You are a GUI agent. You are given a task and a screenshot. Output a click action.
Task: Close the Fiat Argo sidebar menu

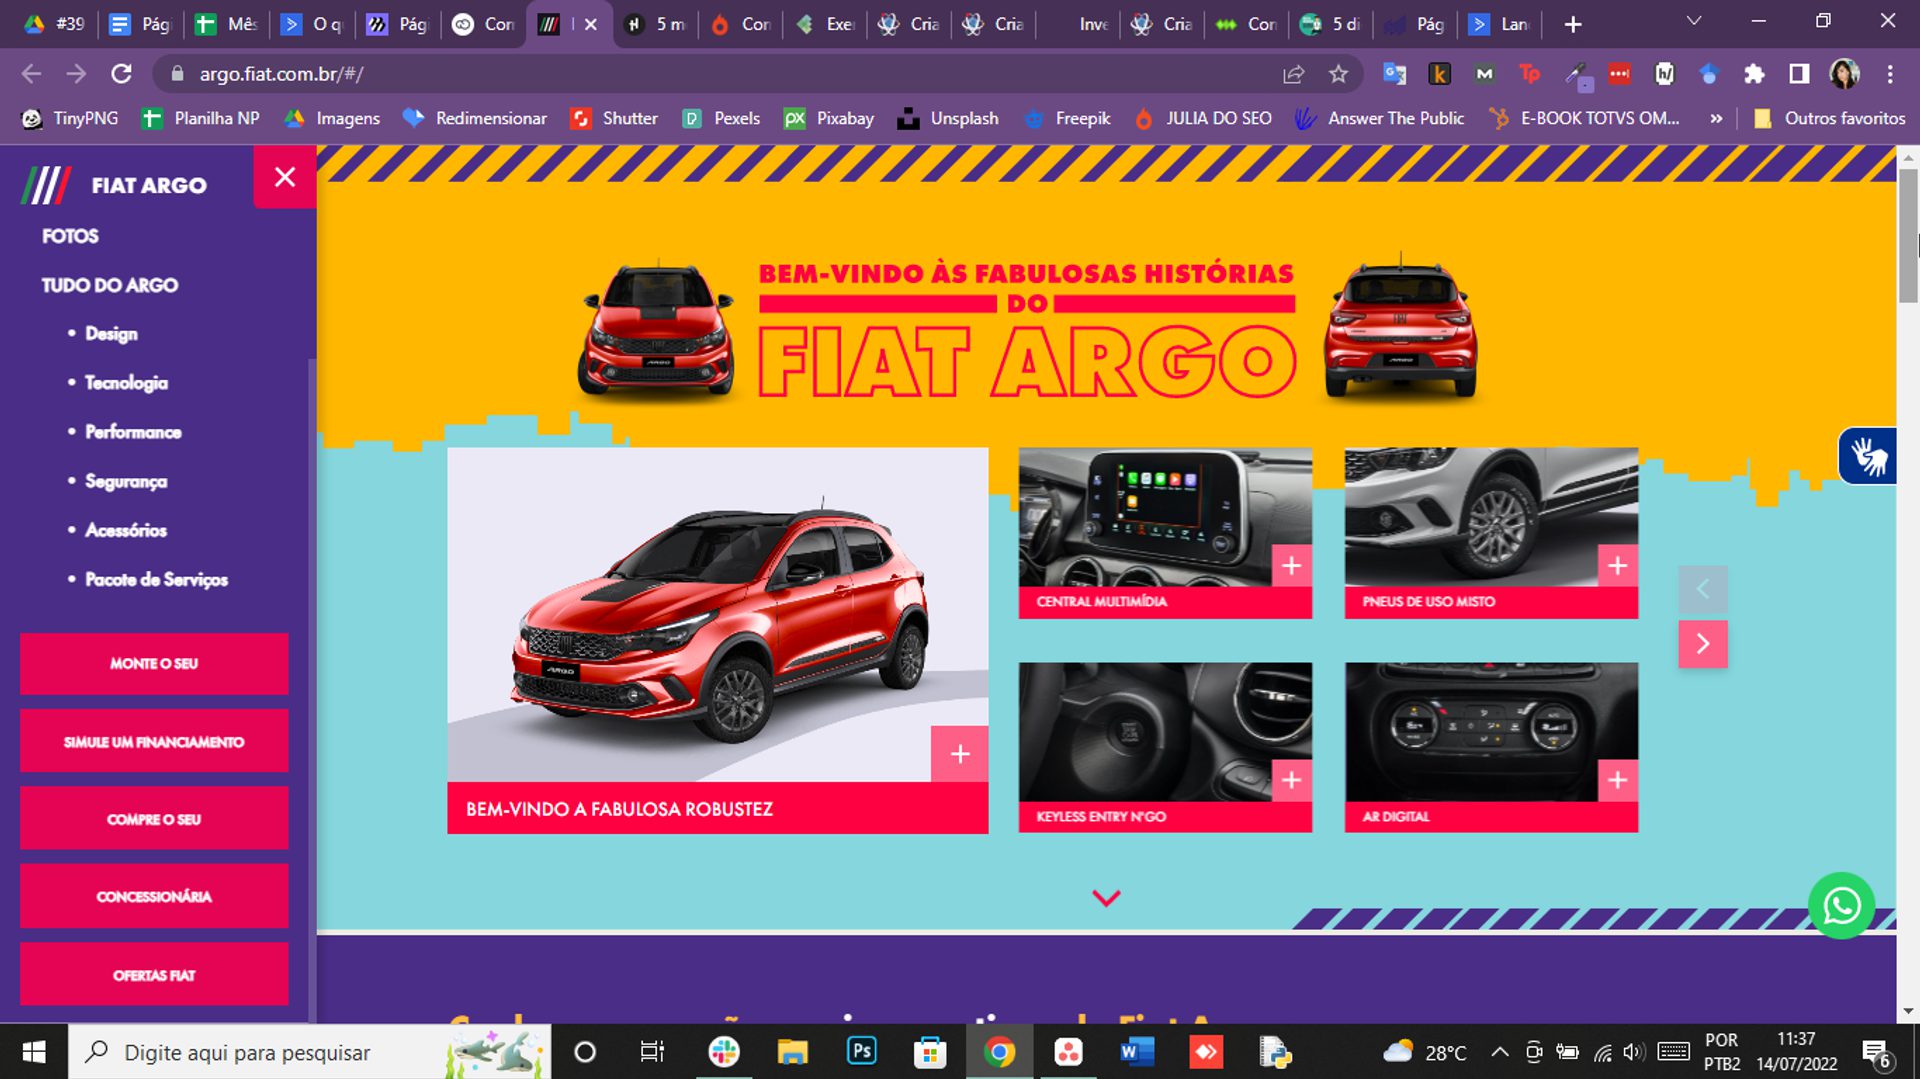(x=285, y=177)
